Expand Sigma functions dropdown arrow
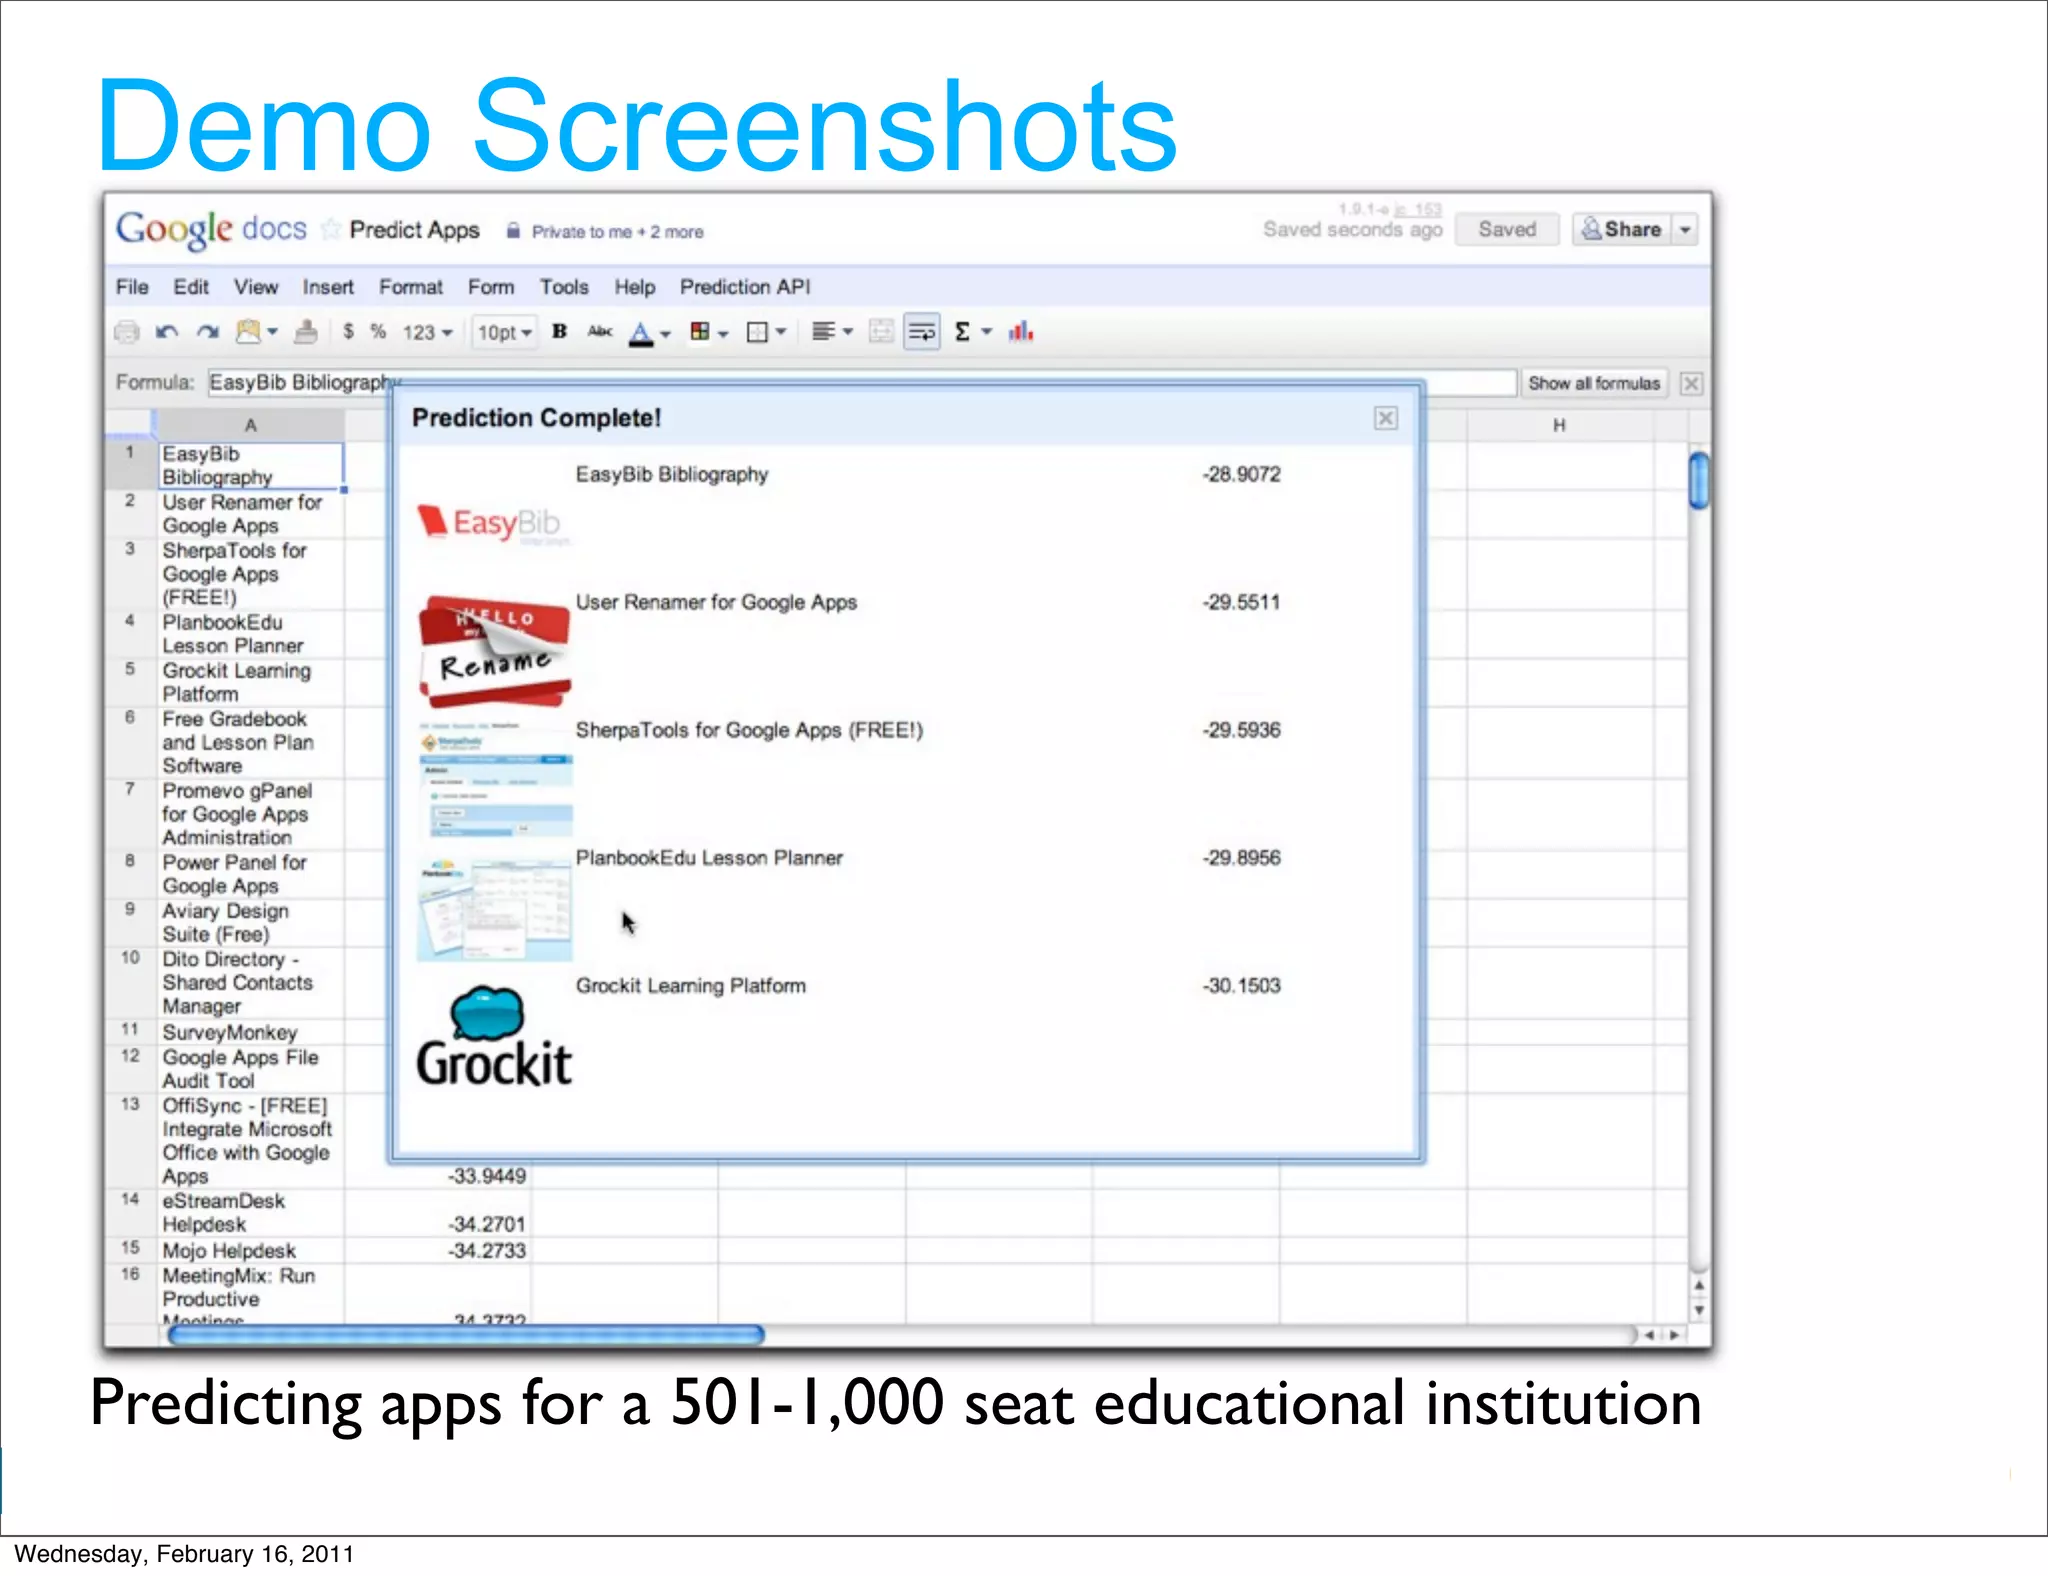This screenshot has width=2048, height=1576. [986, 332]
